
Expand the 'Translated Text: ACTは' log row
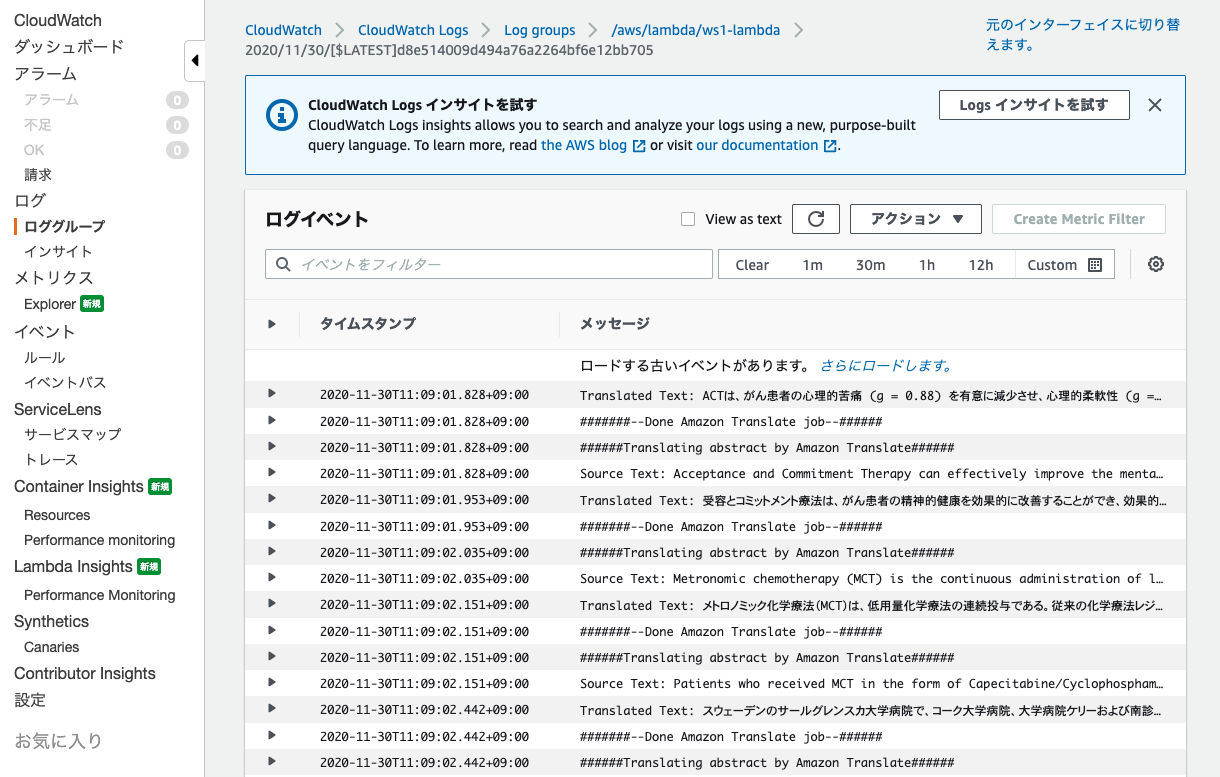[272, 394]
